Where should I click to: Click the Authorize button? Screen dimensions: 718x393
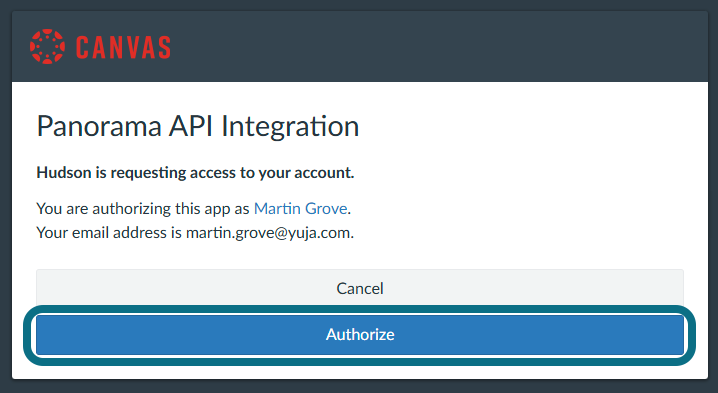tap(360, 334)
